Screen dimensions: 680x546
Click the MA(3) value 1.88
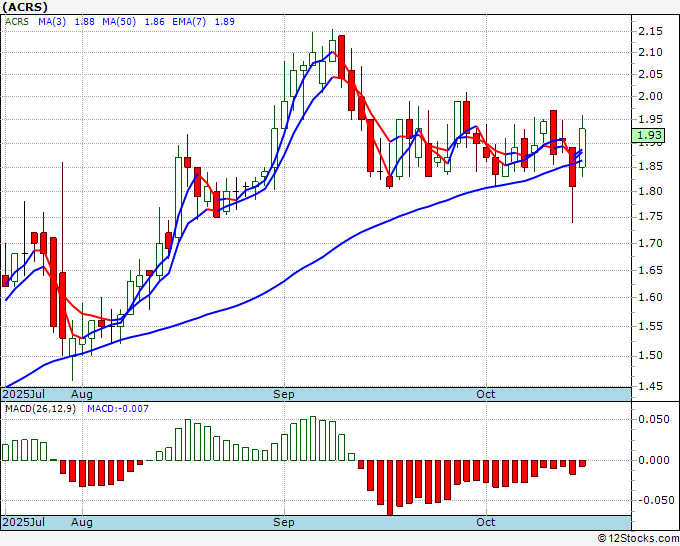pyautogui.click(x=85, y=22)
